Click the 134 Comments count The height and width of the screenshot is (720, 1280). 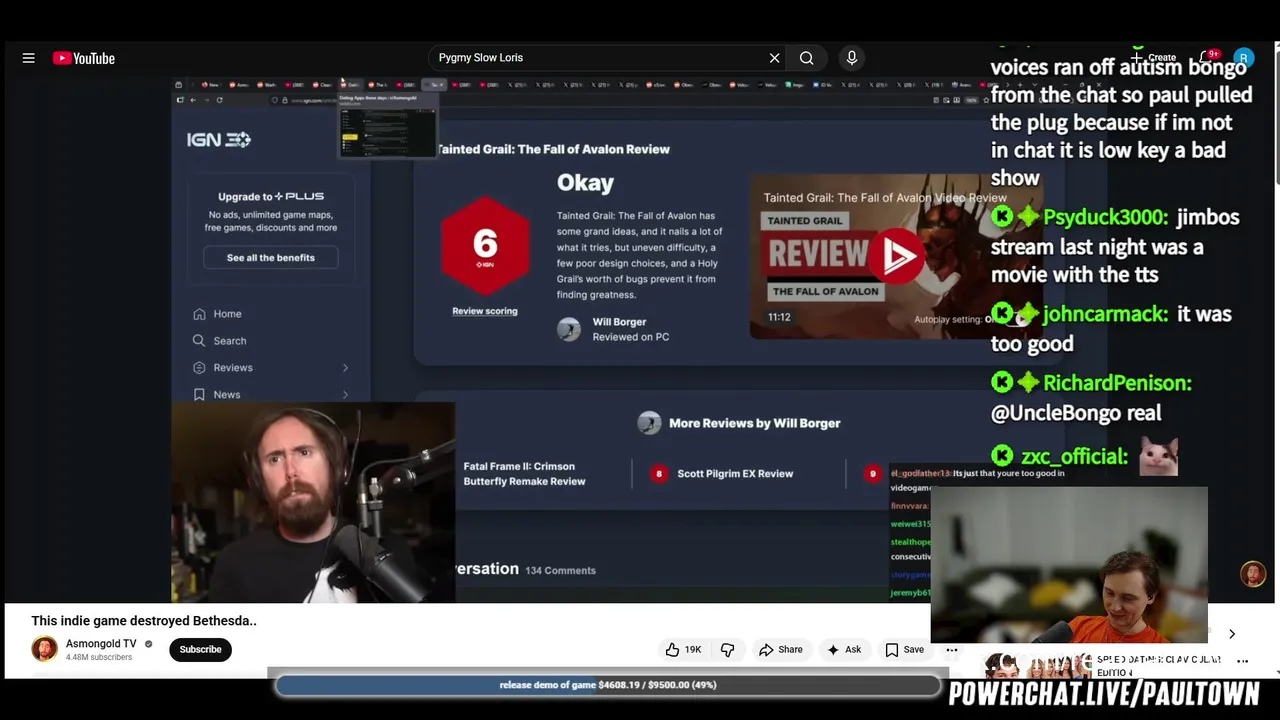[x=560, y=570]
